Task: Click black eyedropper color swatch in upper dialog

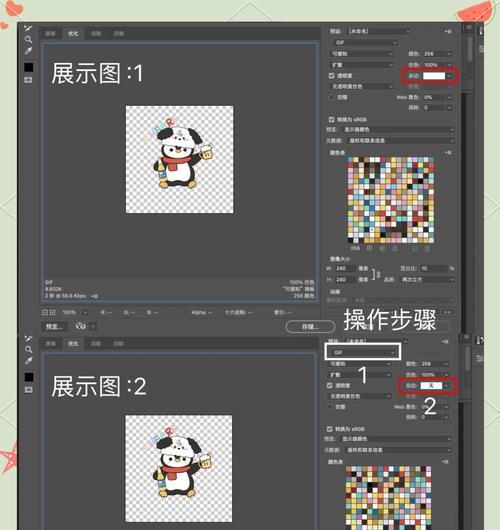Action: (28, 67)
